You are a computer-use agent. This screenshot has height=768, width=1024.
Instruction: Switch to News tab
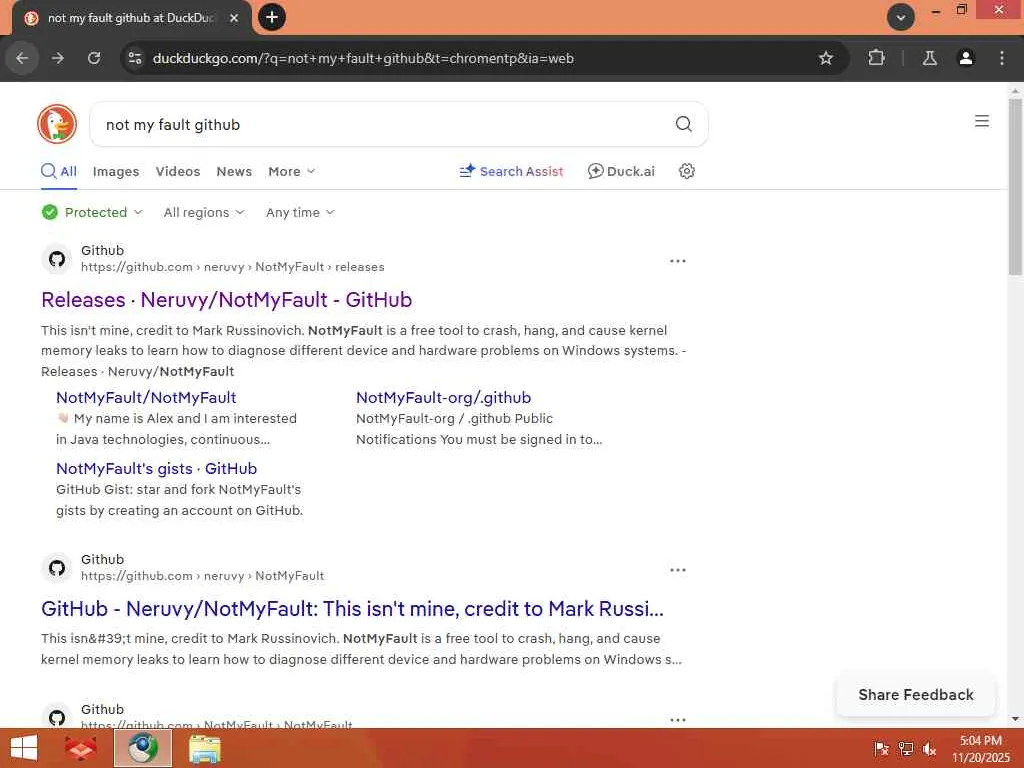(234, 171)
